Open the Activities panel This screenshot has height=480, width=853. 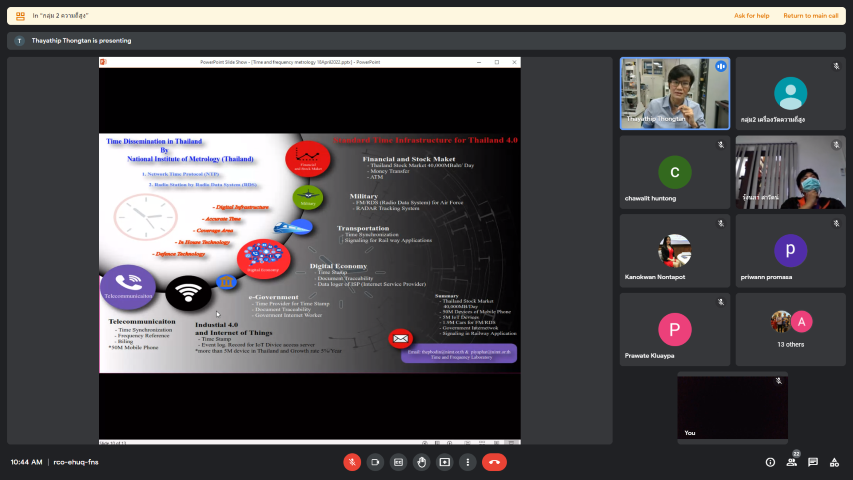[834, 462]
